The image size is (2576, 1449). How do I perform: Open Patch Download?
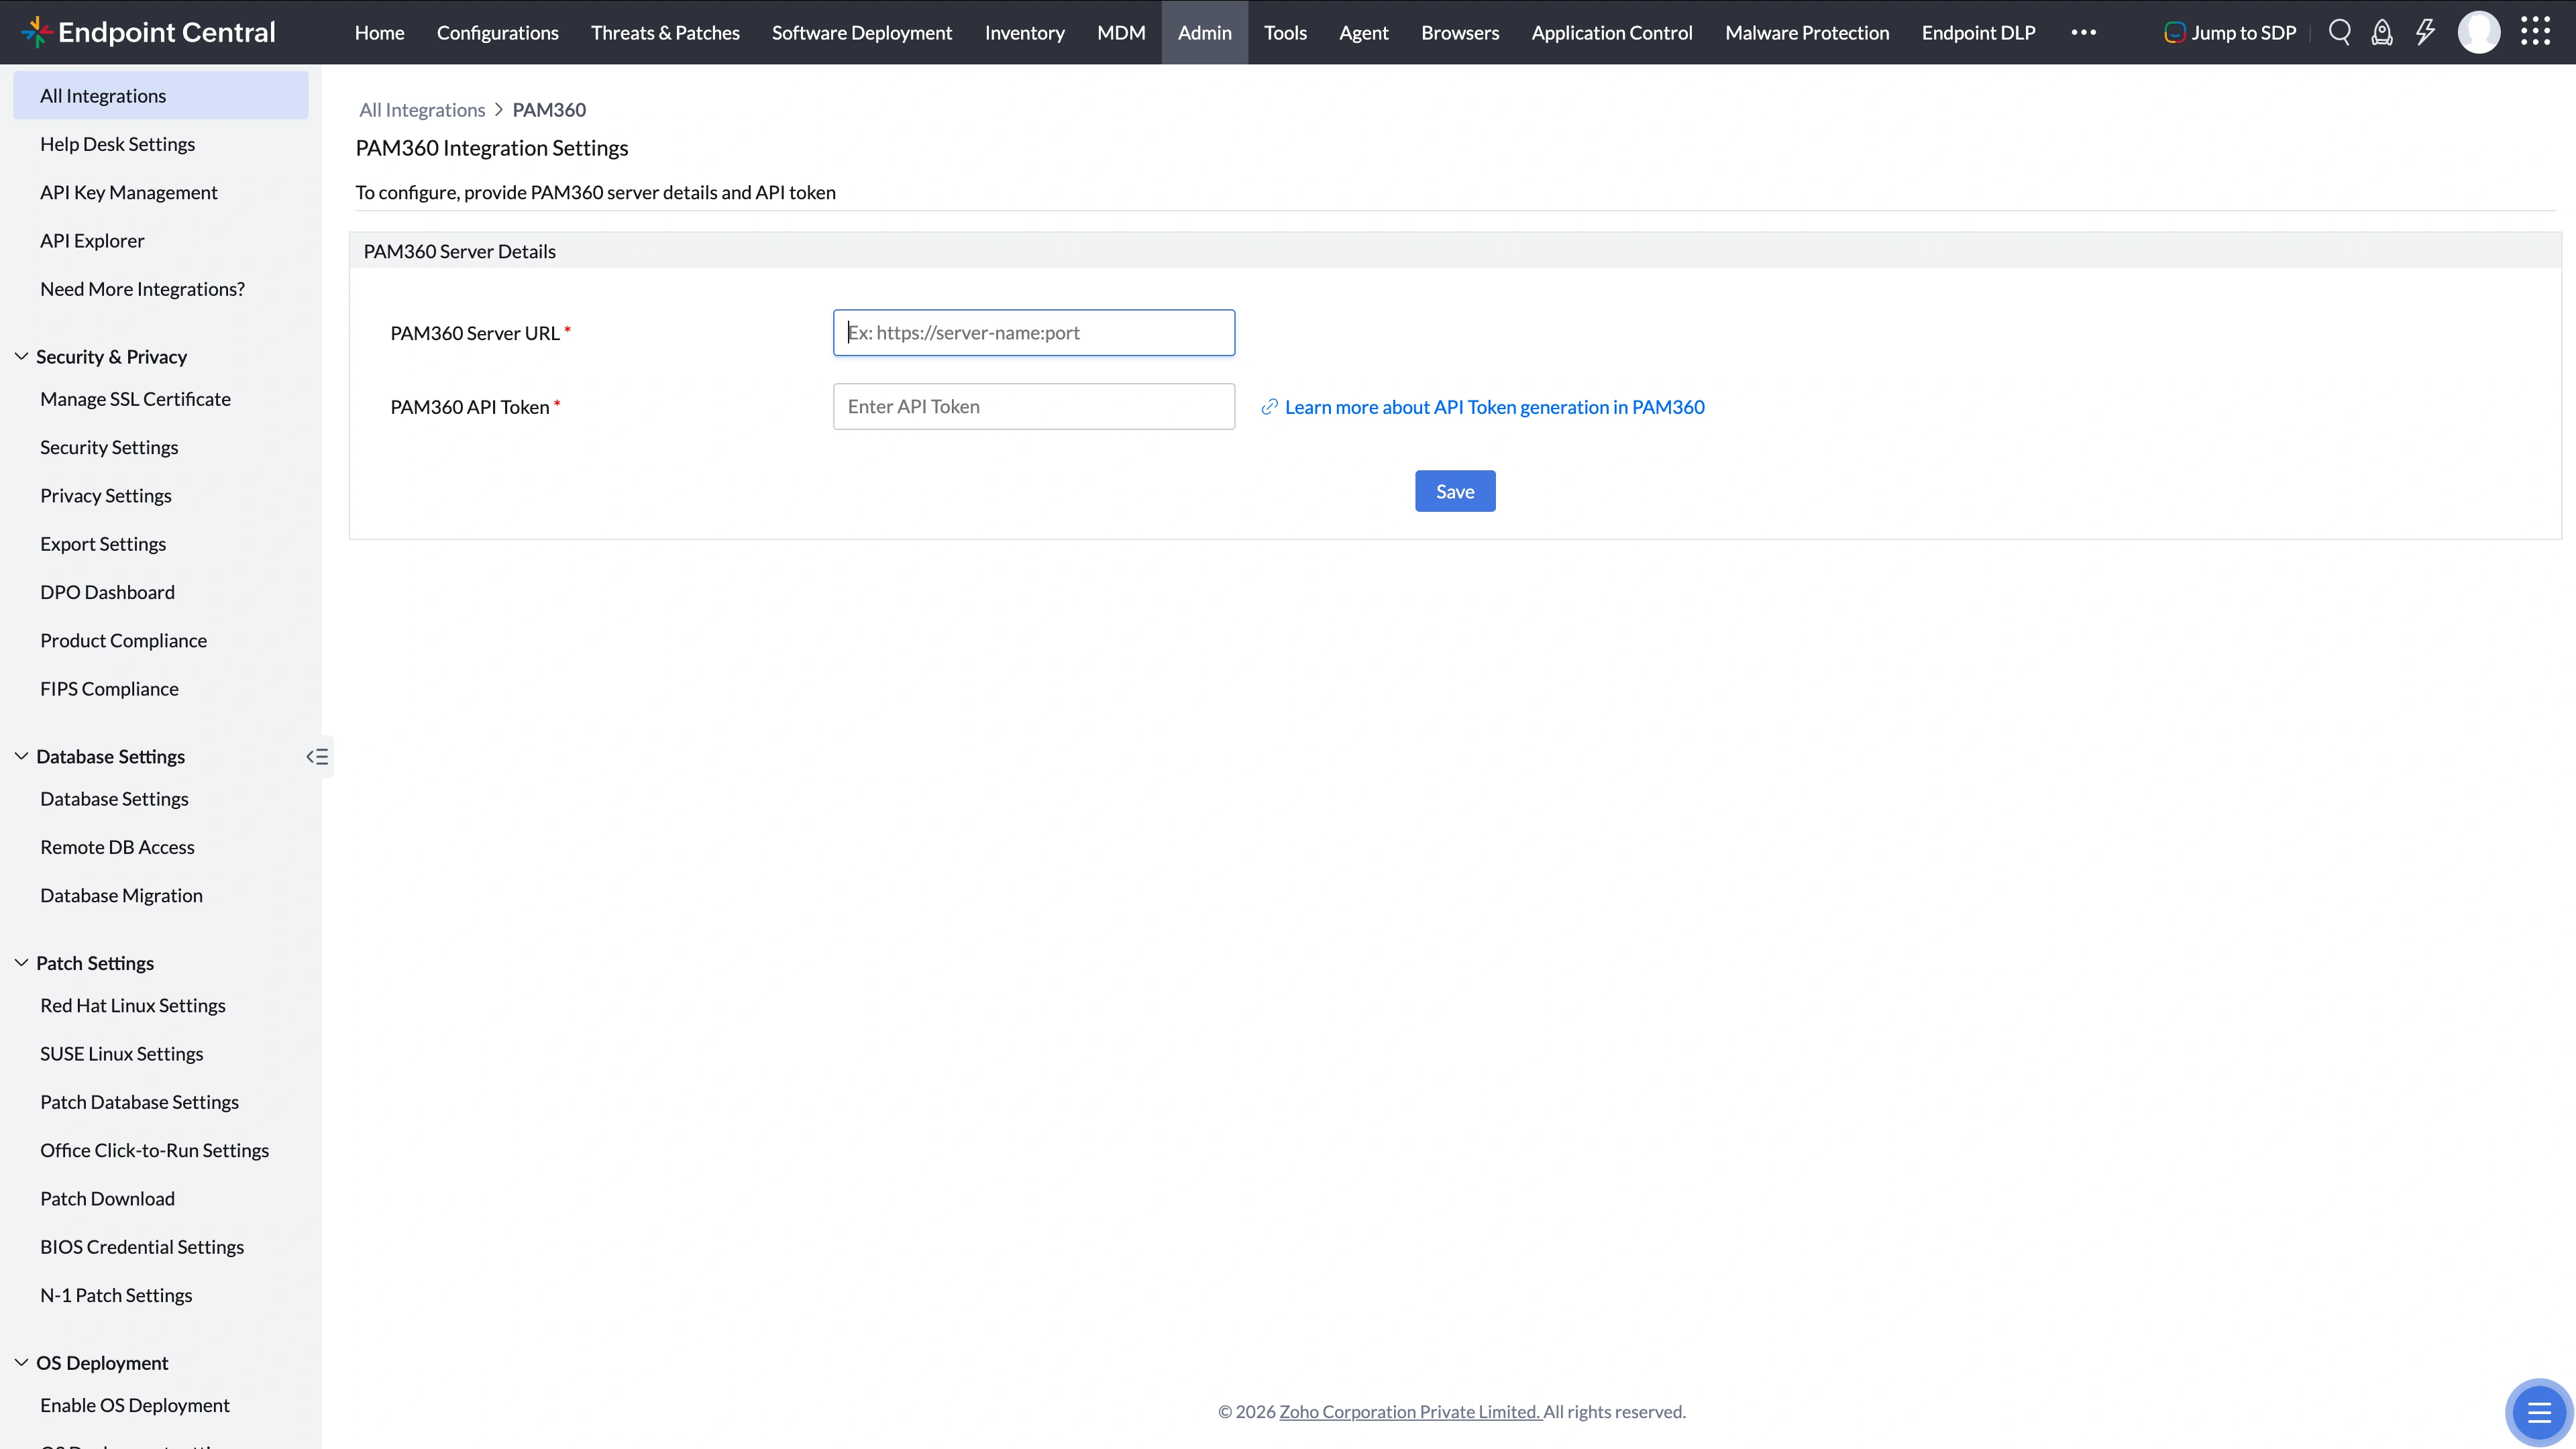point(107,1199)
